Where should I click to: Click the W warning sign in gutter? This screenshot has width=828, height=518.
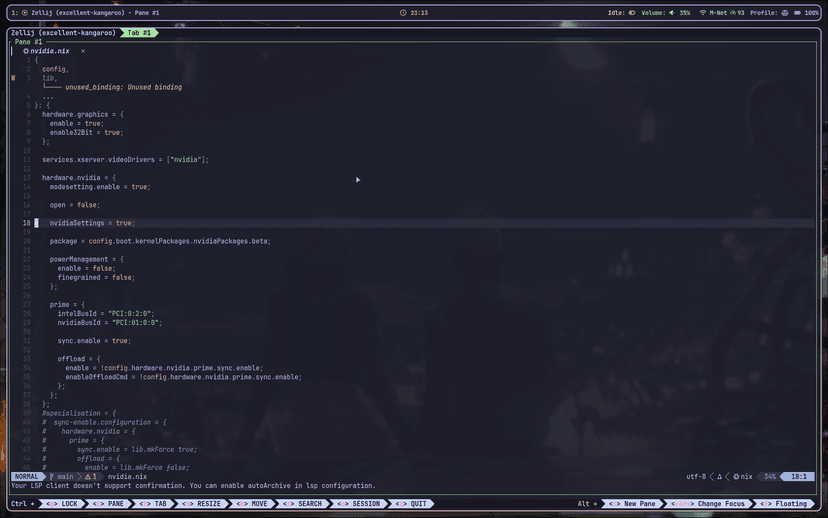point(13,77)
